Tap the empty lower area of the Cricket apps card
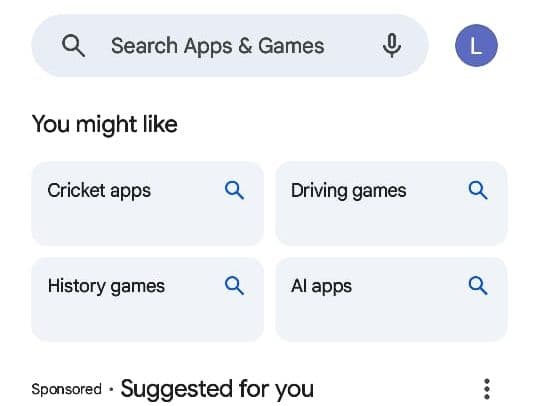This screenshot has height=406, width=540. [147, 224]
